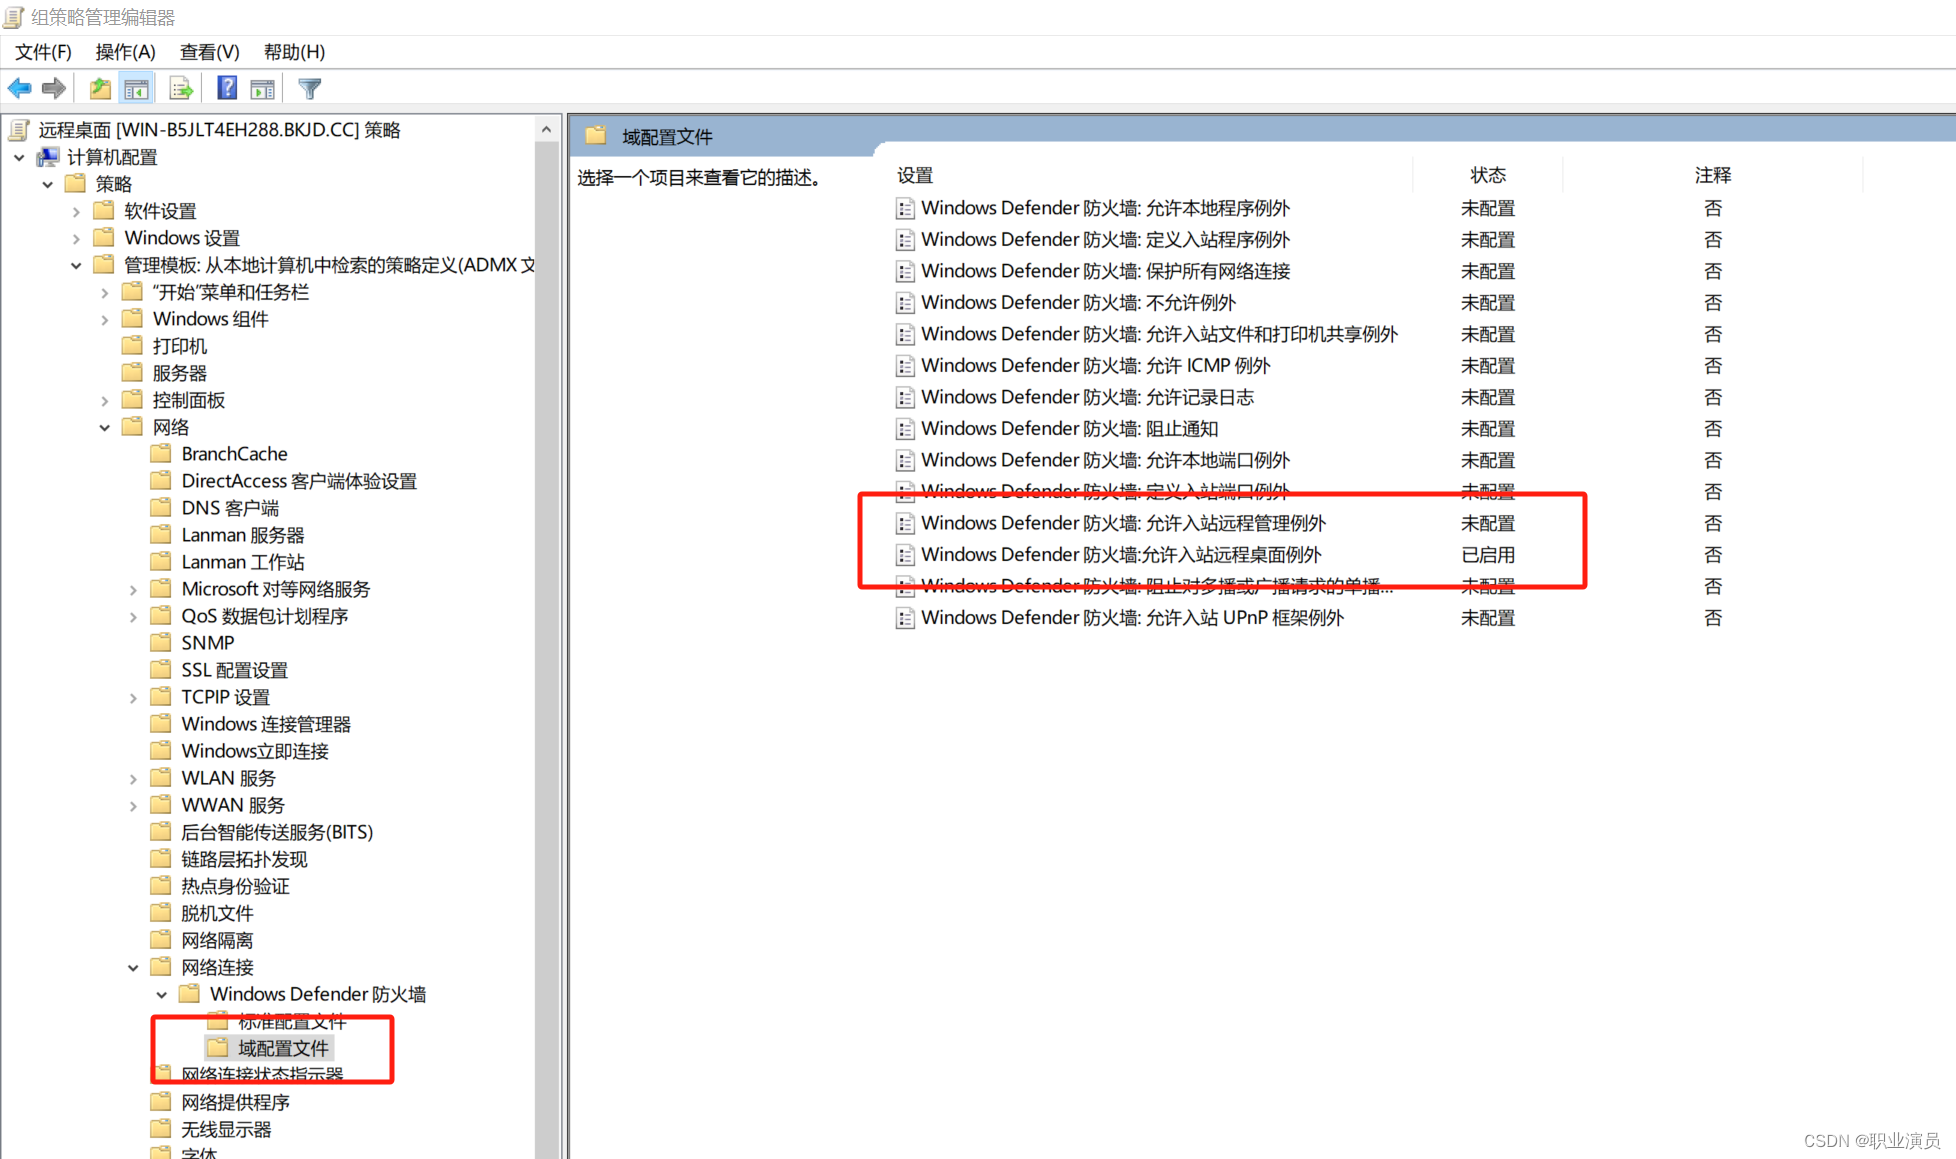Click the Export list toolbar icon
The width and height of the screenshot is (1956, 1159).
tap(181, 88)
